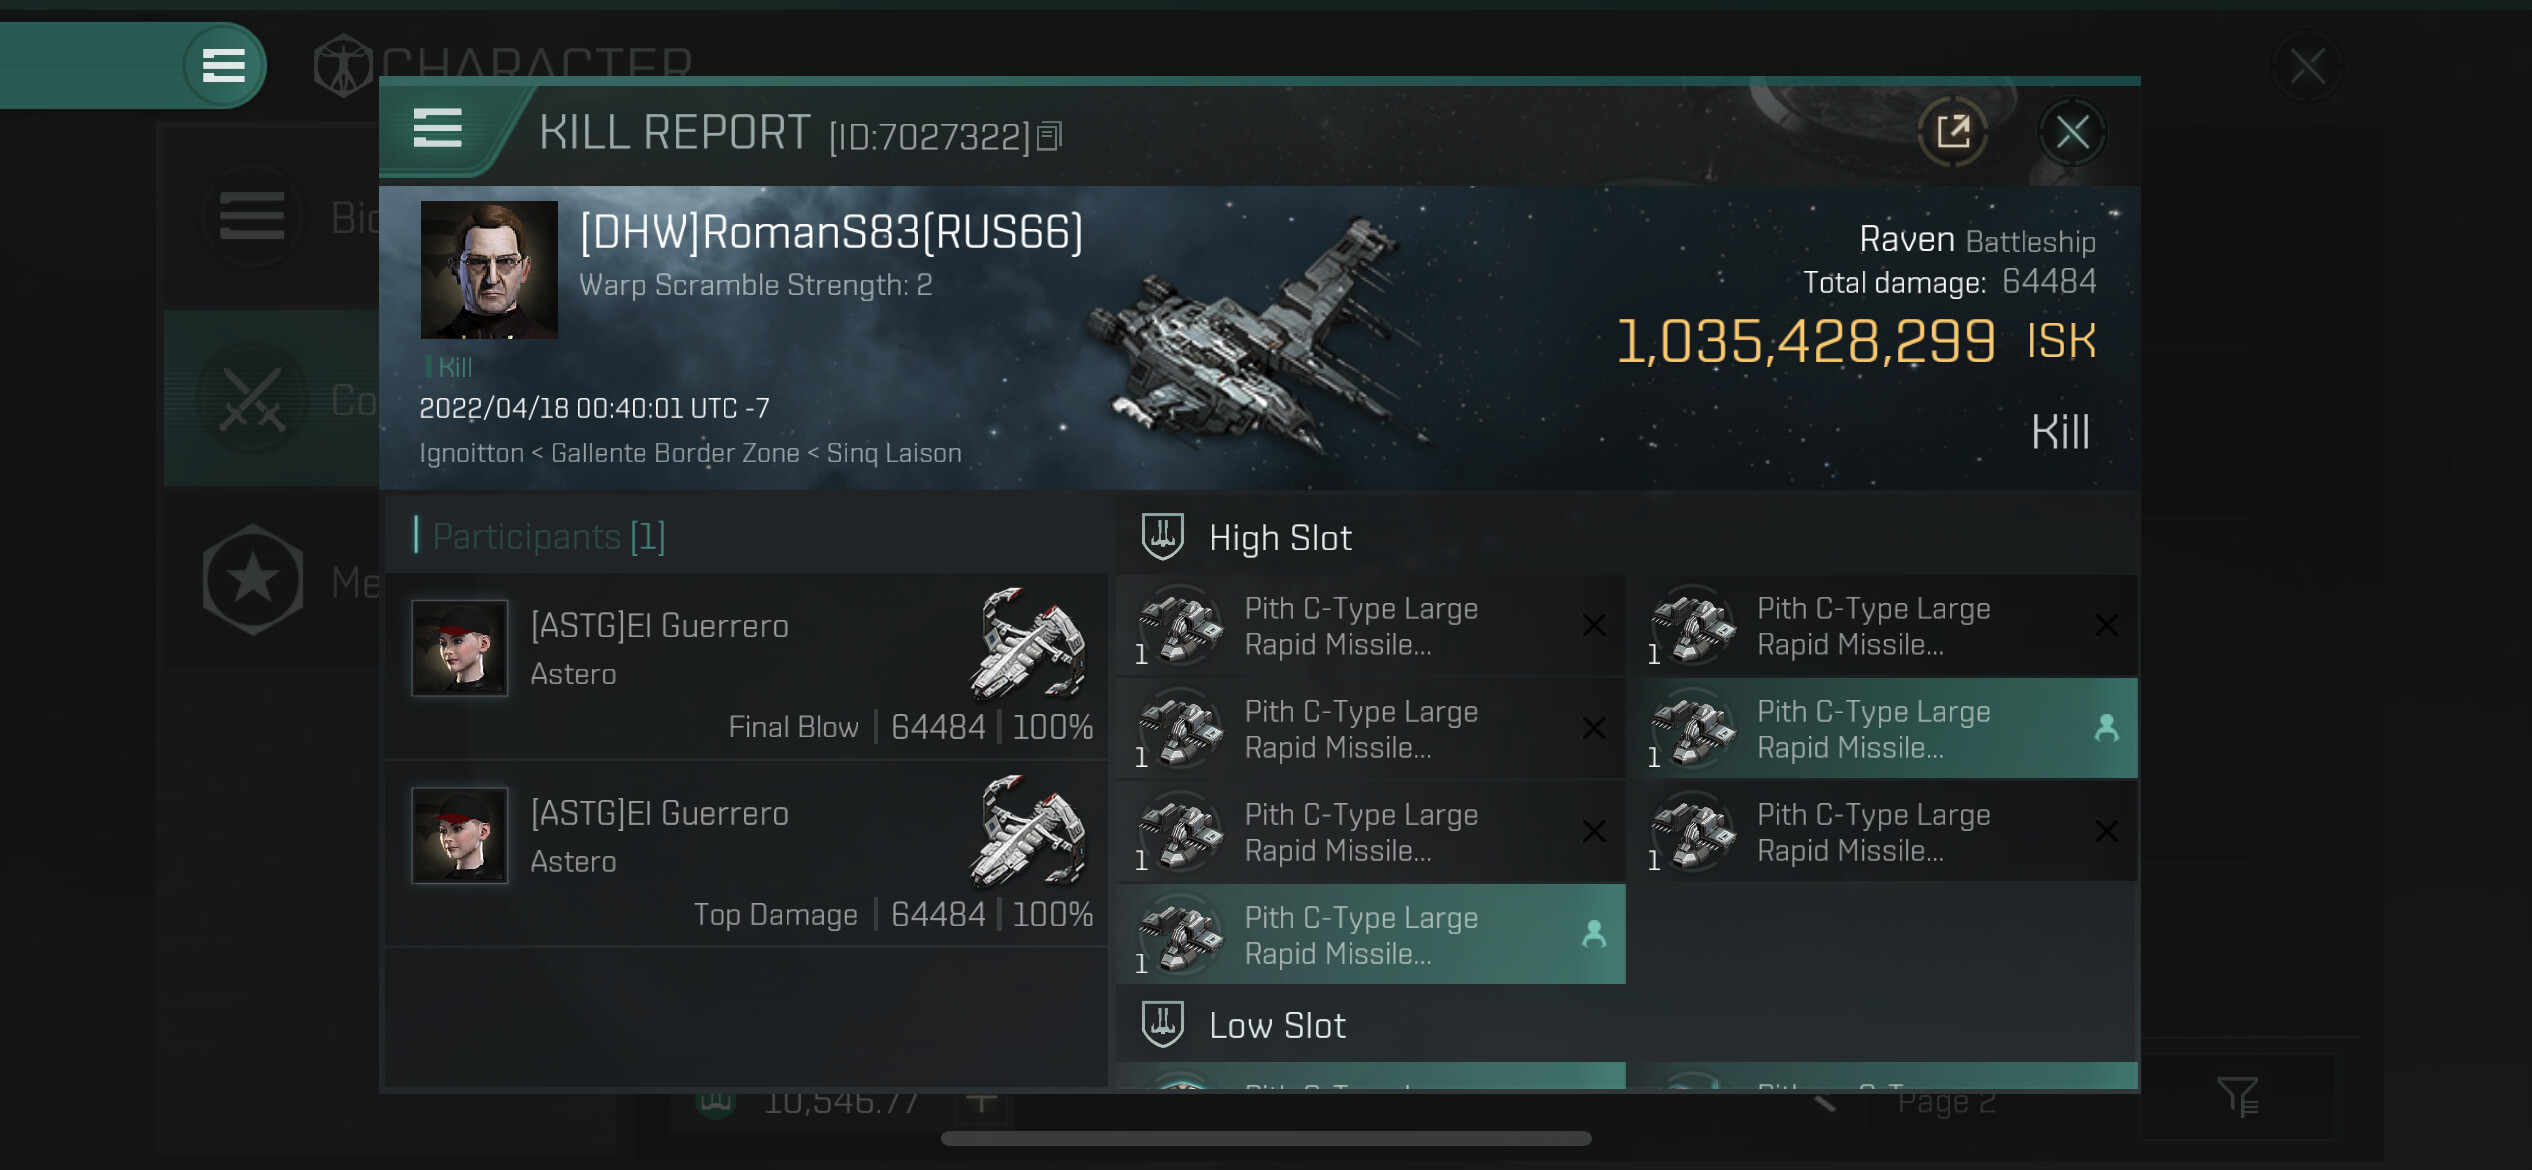Select the highlighted bottom-left Rapid Missile module
Viewport: 2532px width, 1170px height.
point(1370,934)
